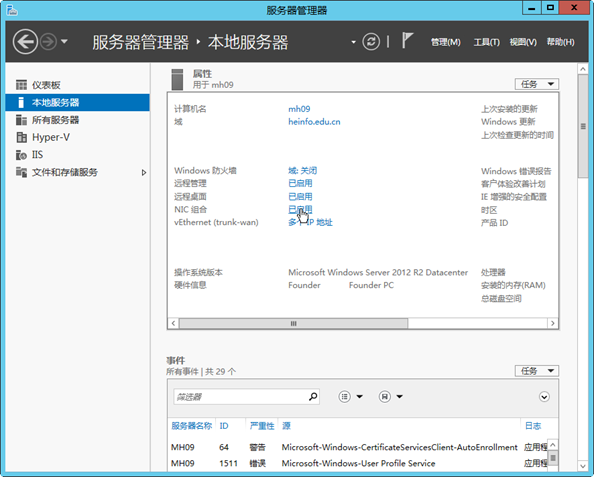
Task: Open 文件和存储服务 in the sidebar
Action: coord(78,172)
